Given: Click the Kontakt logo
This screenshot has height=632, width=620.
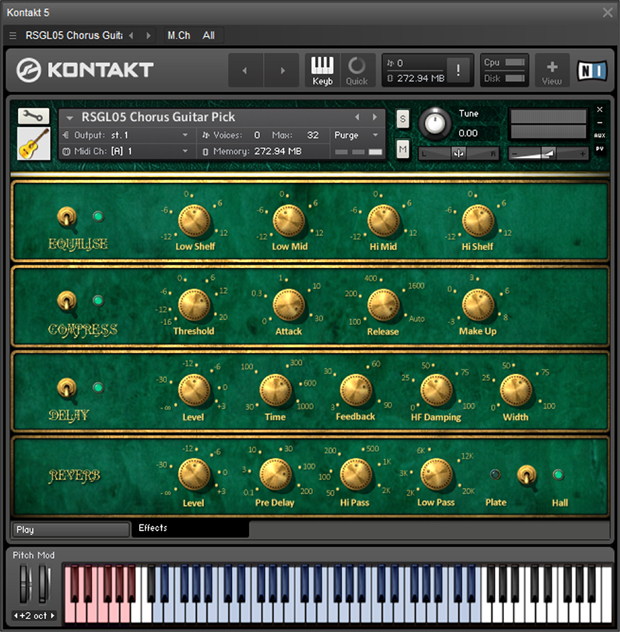Looking at the screenshot, I should click(85, 70).
